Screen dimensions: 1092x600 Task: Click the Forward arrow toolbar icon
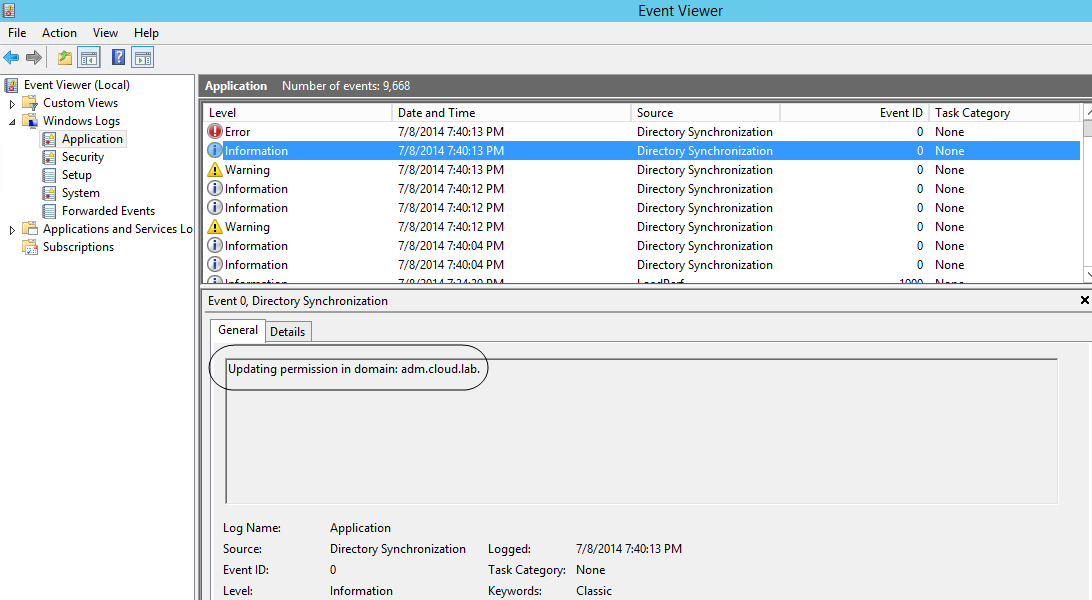pos(34,58)
